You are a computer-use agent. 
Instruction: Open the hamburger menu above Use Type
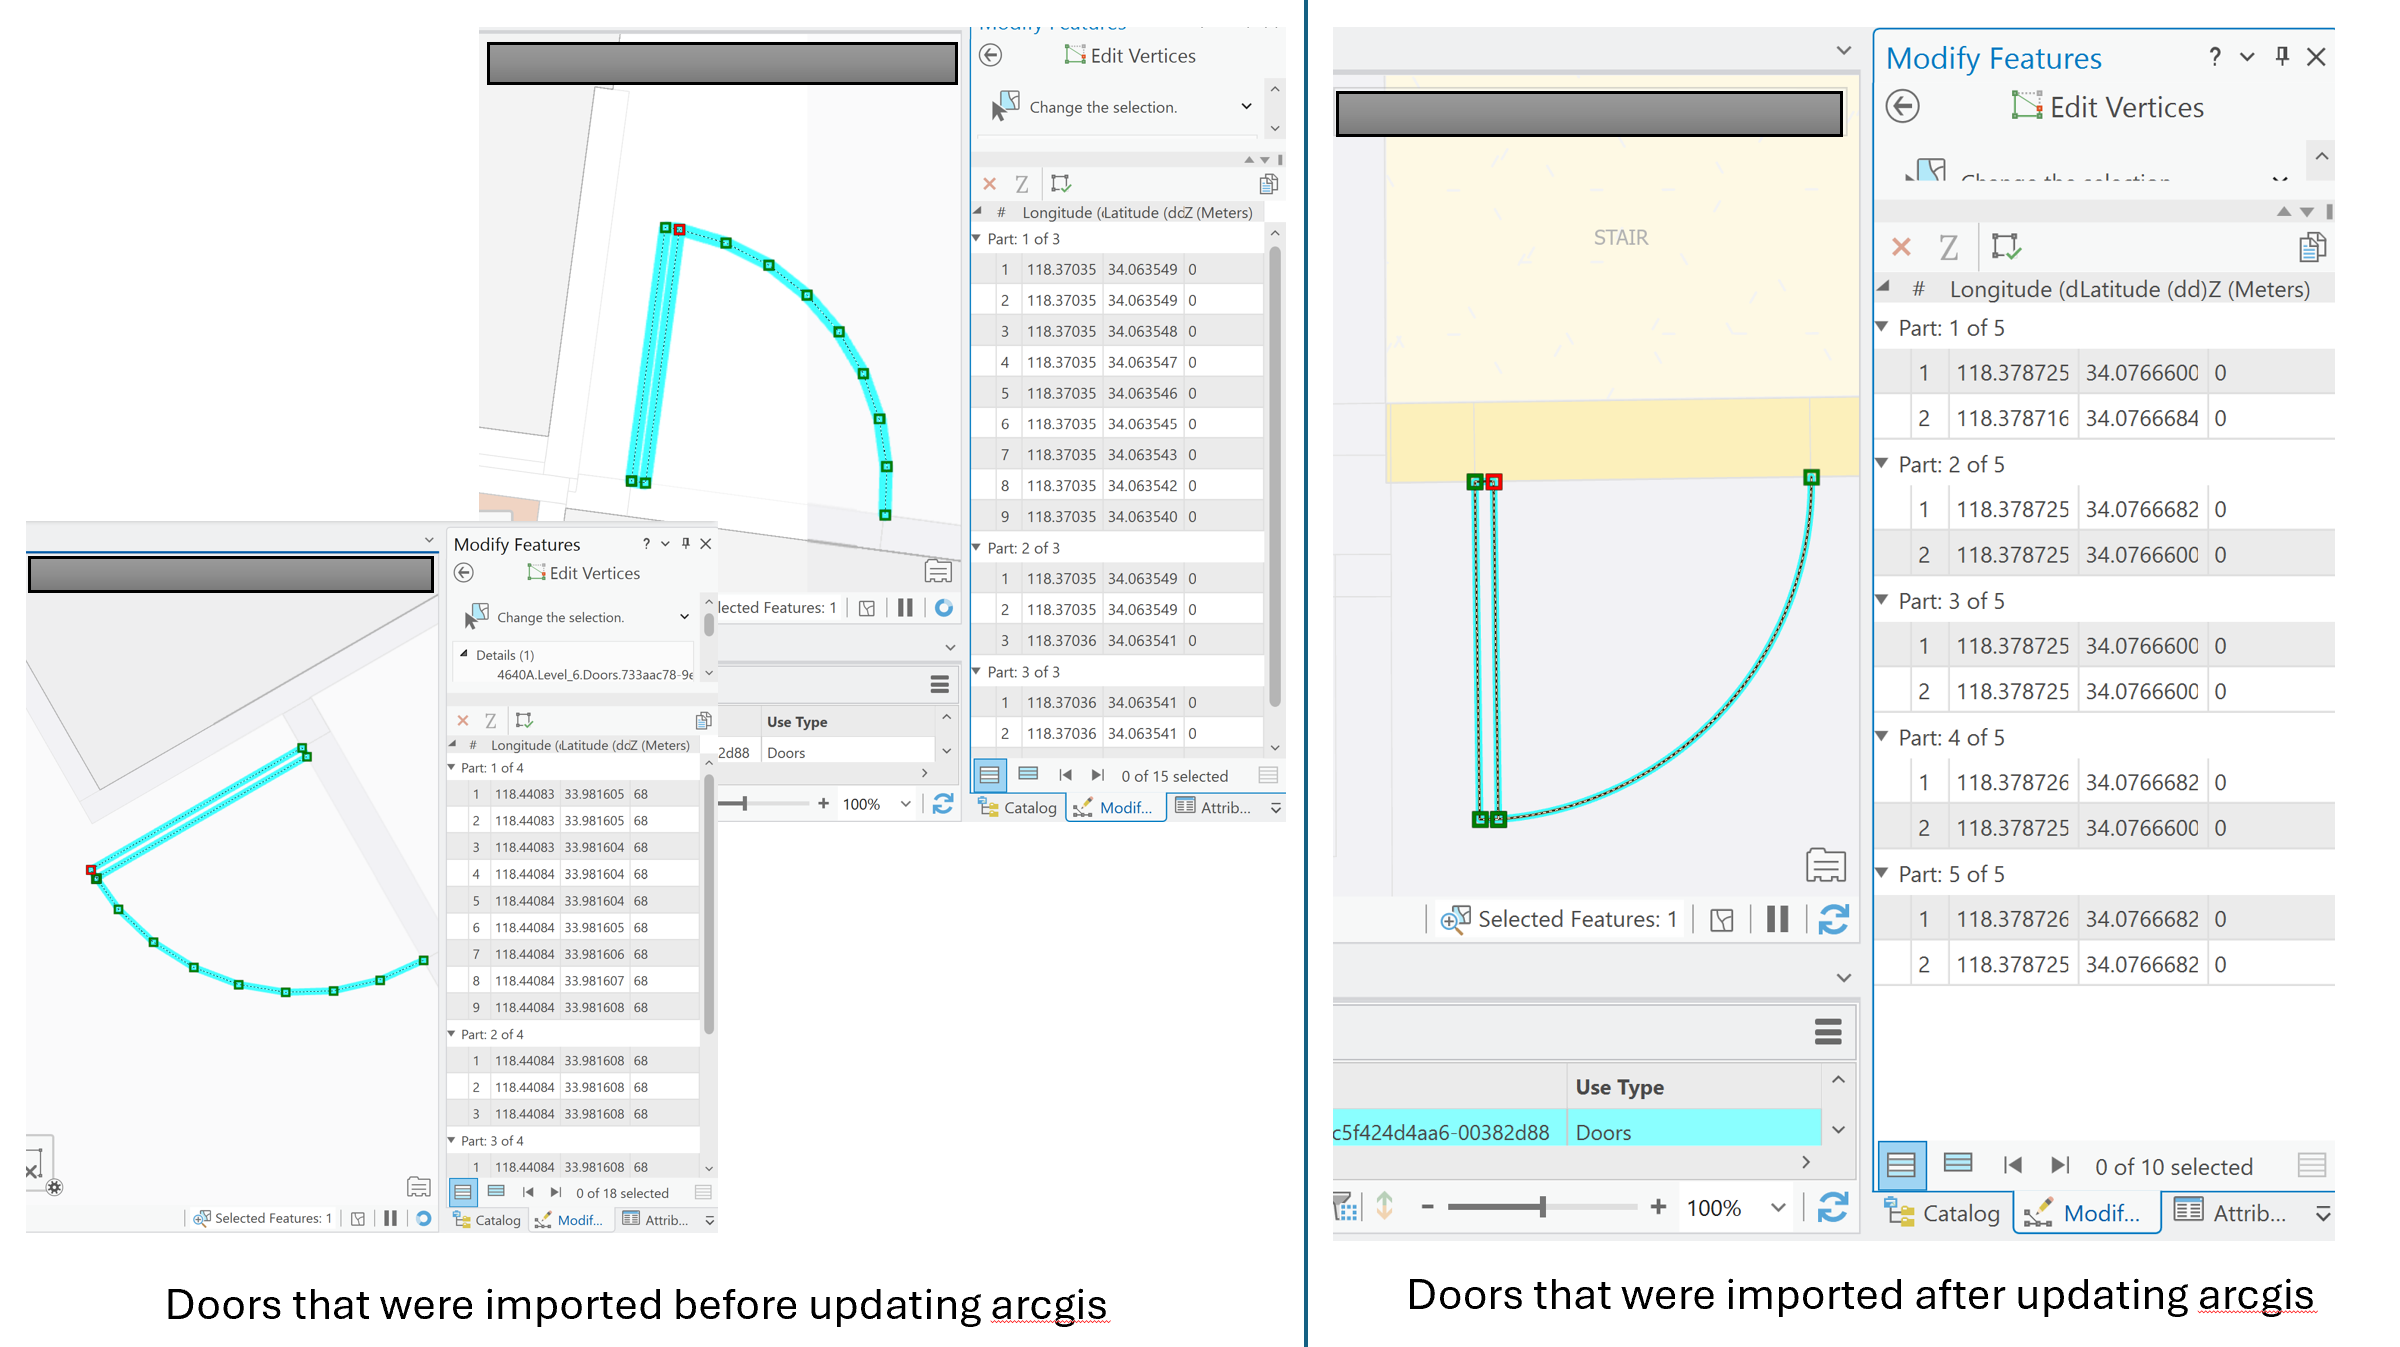coord(1828,1031)
